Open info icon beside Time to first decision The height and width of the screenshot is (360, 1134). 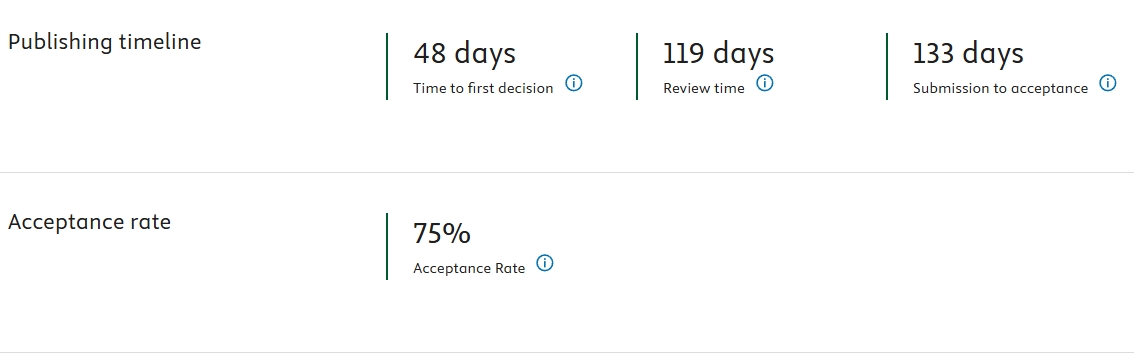coord(574,83)
